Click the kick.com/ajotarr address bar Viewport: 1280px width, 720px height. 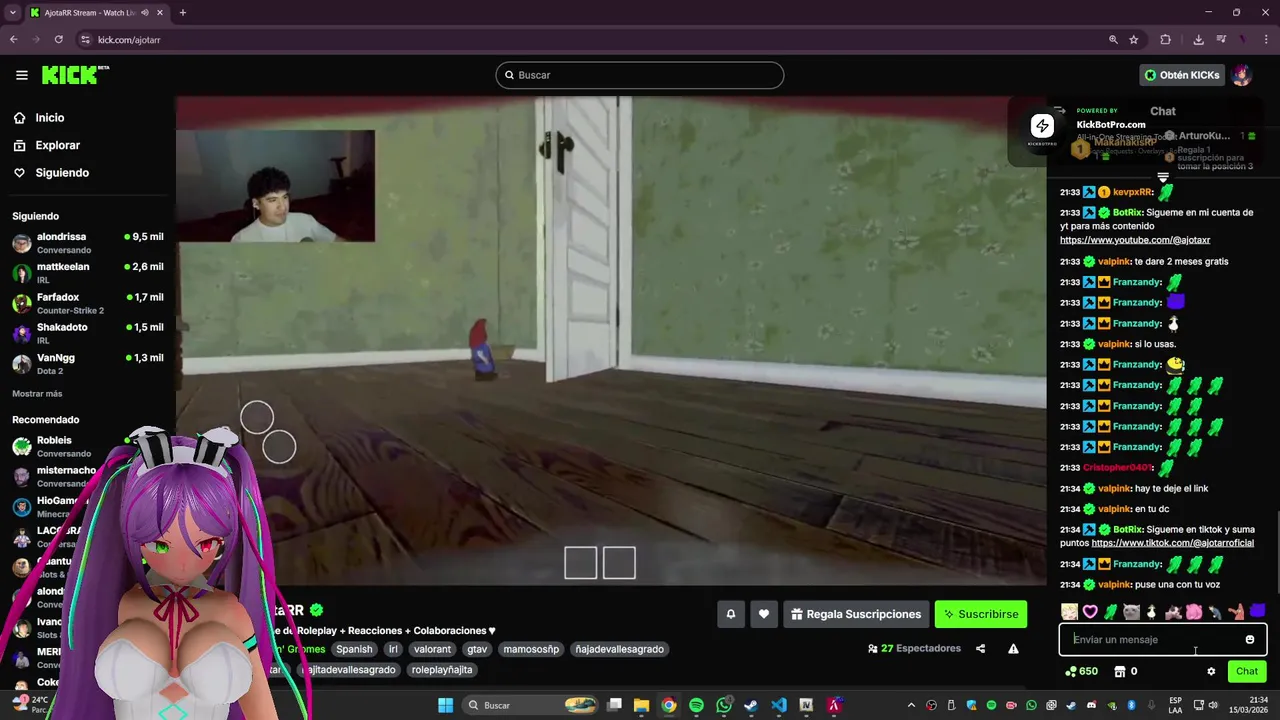click(x=590, y=40)
